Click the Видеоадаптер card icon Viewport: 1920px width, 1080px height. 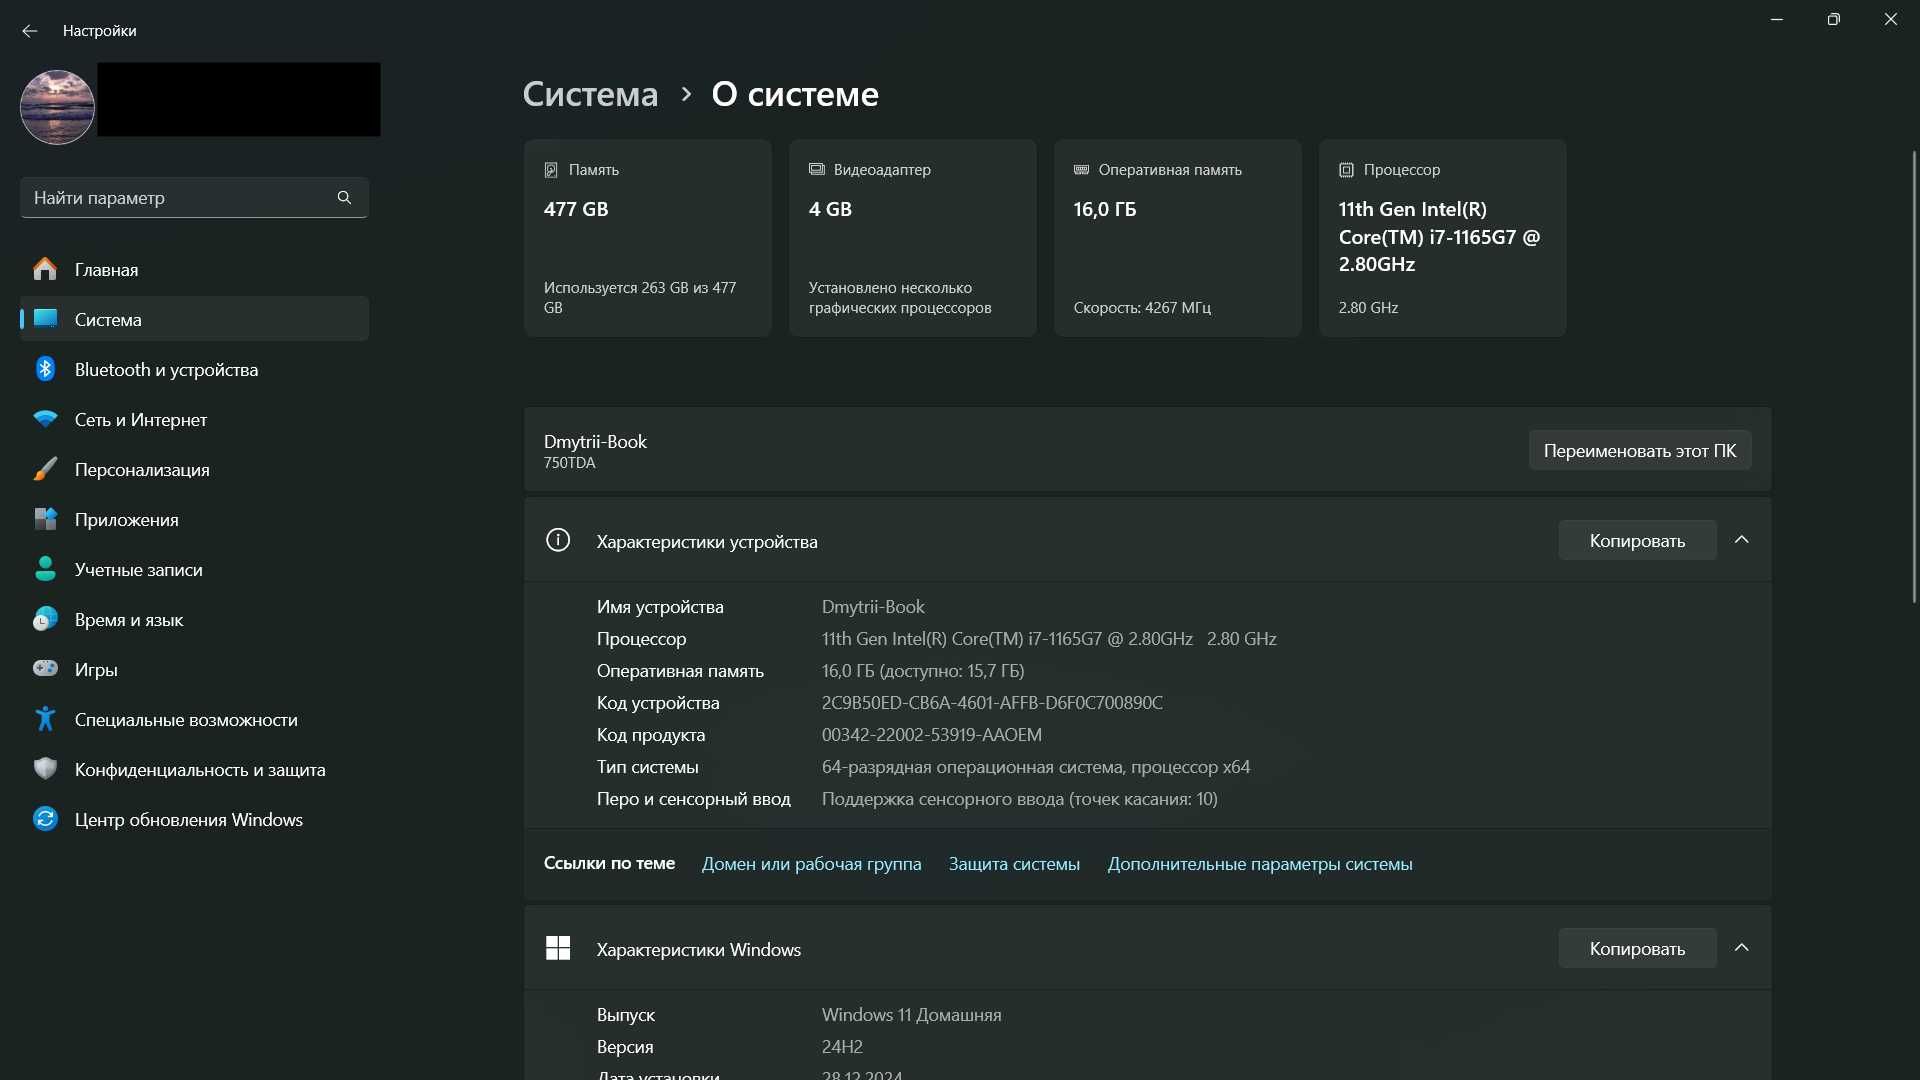817,169
